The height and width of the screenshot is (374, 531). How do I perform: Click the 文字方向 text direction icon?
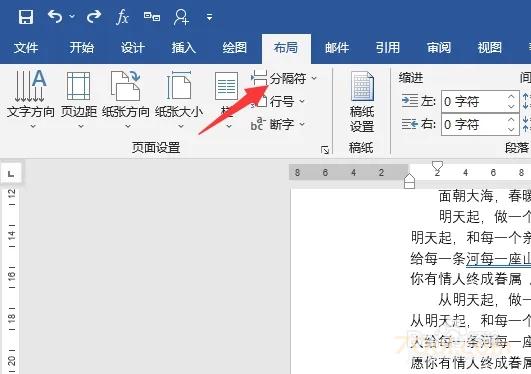click(30, 86)
